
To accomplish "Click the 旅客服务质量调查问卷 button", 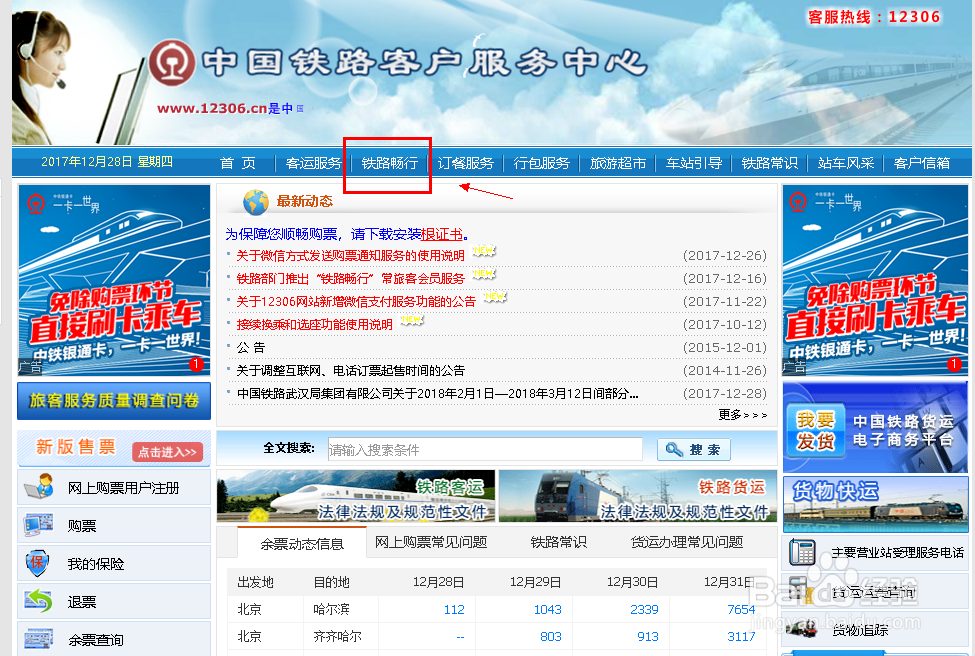I will click(114, 400).
